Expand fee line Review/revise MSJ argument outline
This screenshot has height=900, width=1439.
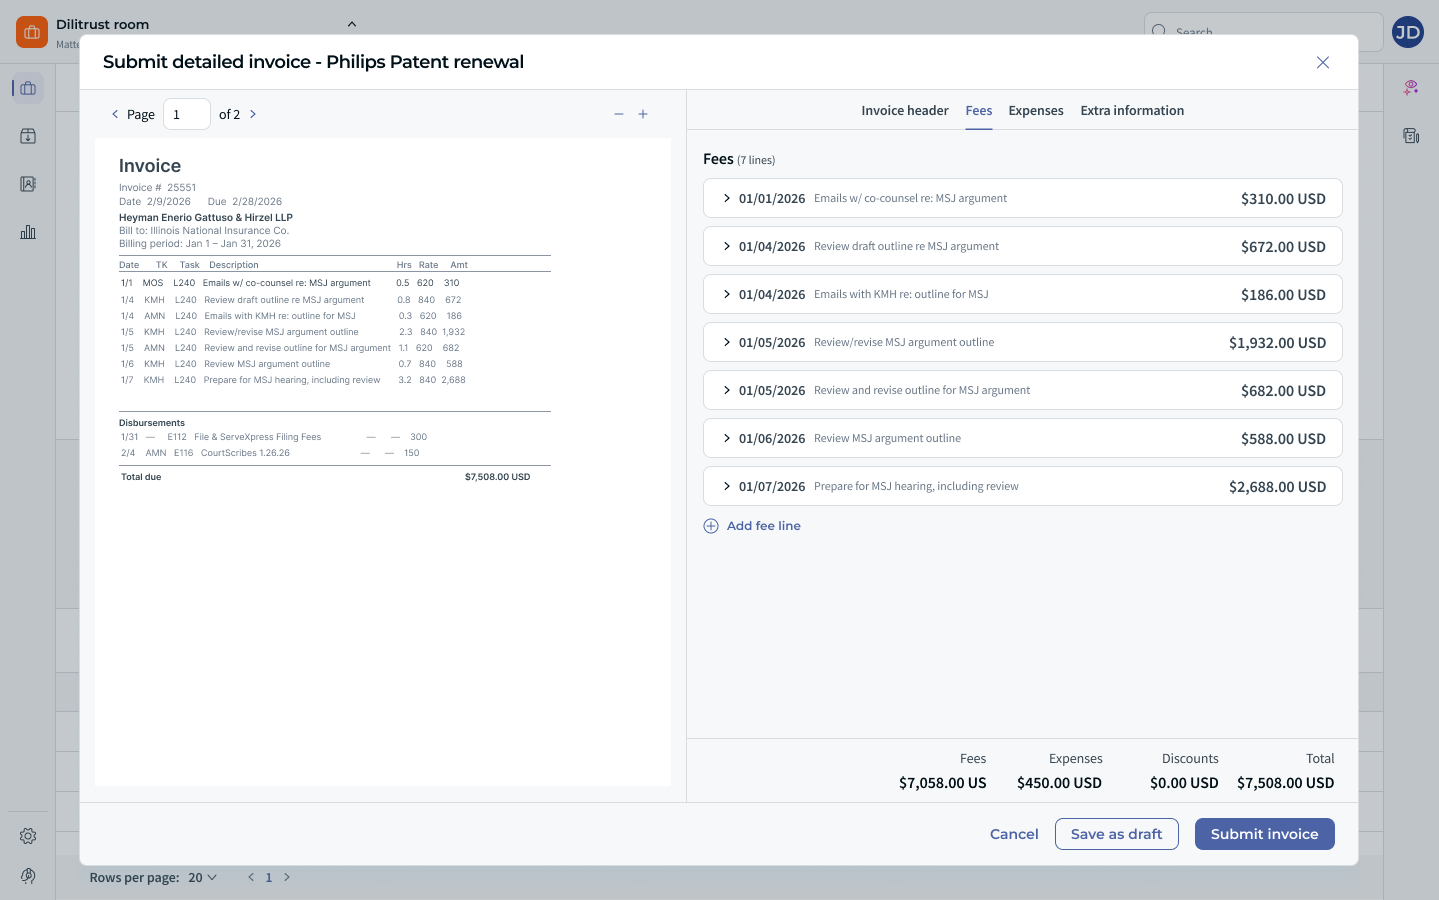(x=727, y=342)
